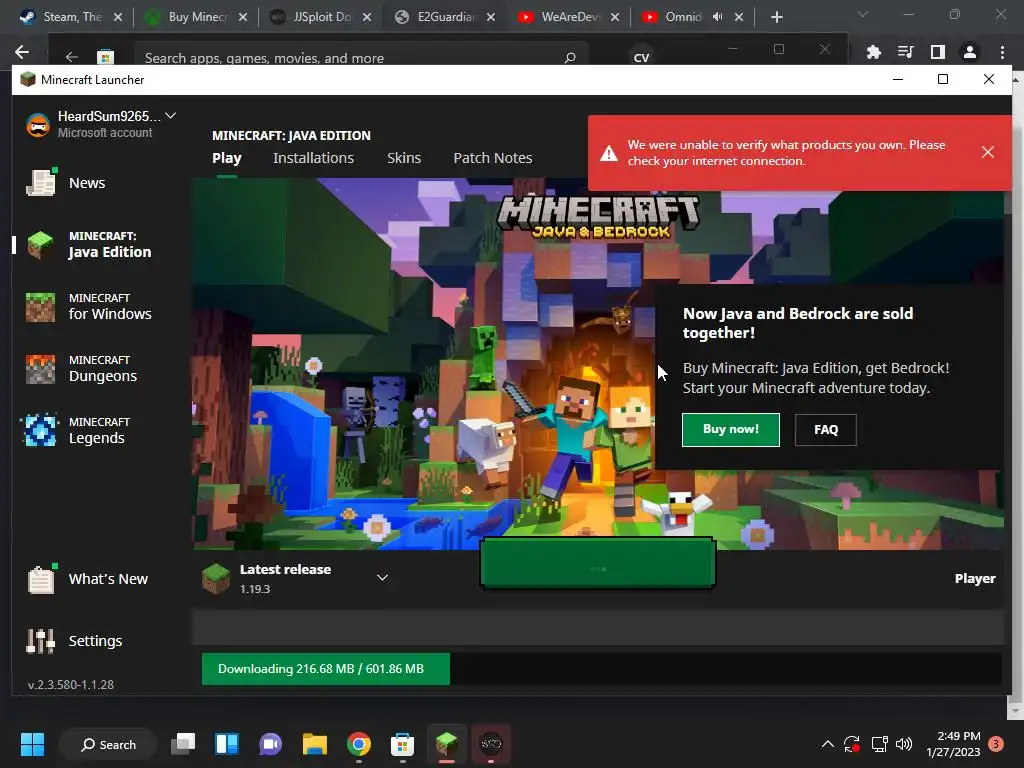
Task: Click the Microsoft Store search field
Action: click(361, 56)
